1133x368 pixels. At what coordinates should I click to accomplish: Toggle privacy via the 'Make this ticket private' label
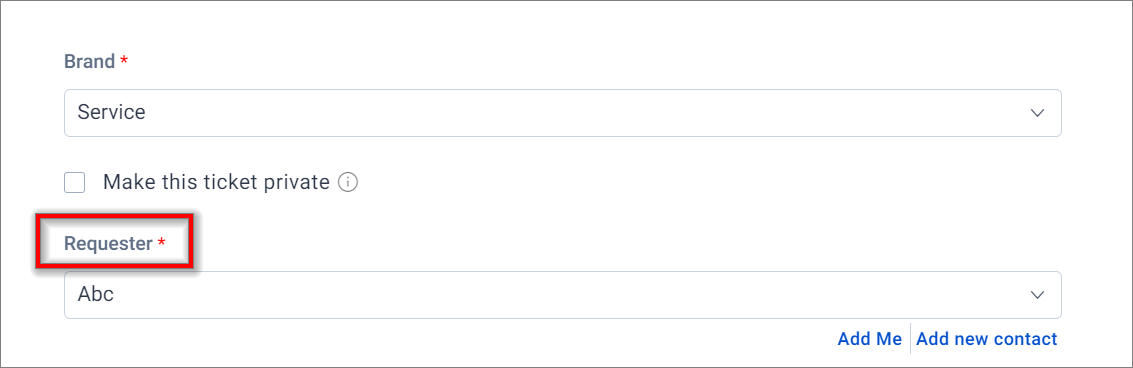coord(216,182)
